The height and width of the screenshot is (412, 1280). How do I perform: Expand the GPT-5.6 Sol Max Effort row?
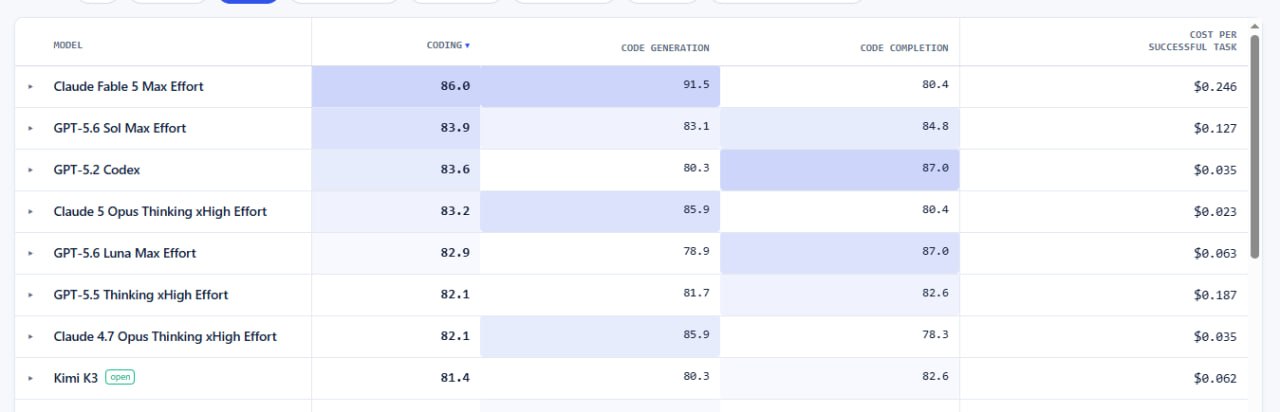(x=31, y=129)
